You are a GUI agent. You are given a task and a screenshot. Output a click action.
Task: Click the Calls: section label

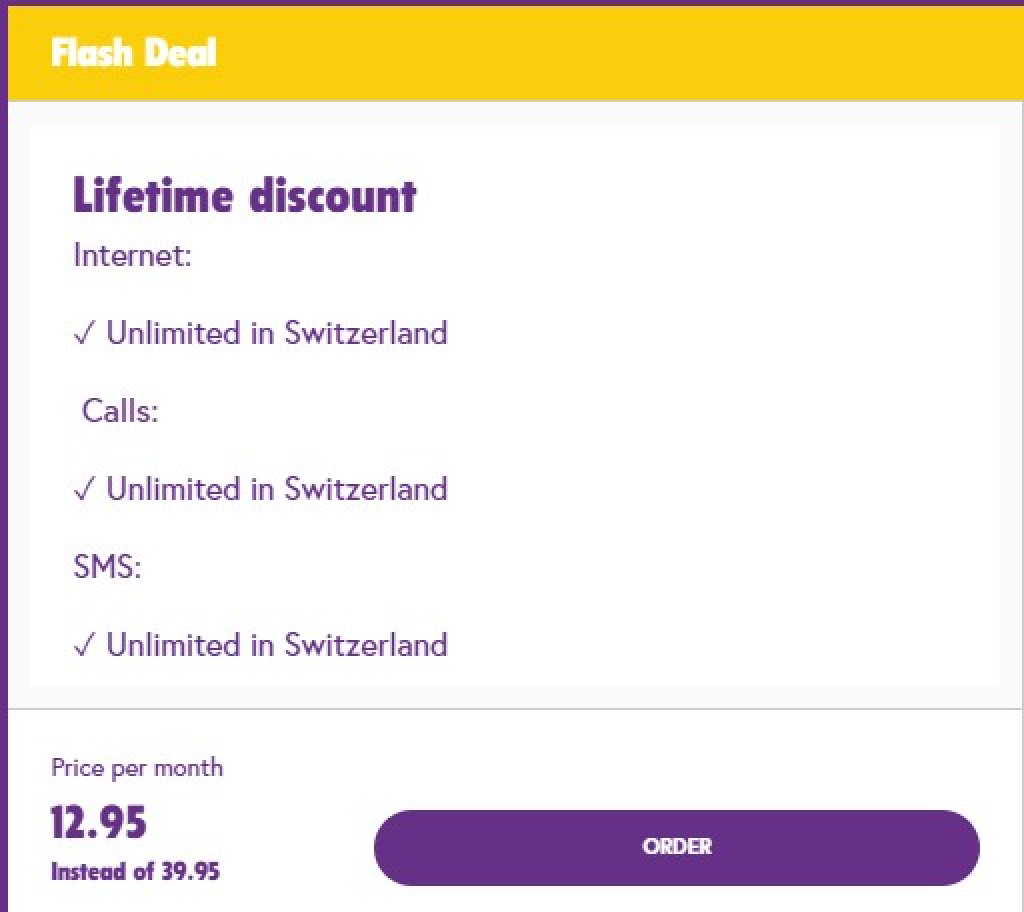click(x=120, y=411)
